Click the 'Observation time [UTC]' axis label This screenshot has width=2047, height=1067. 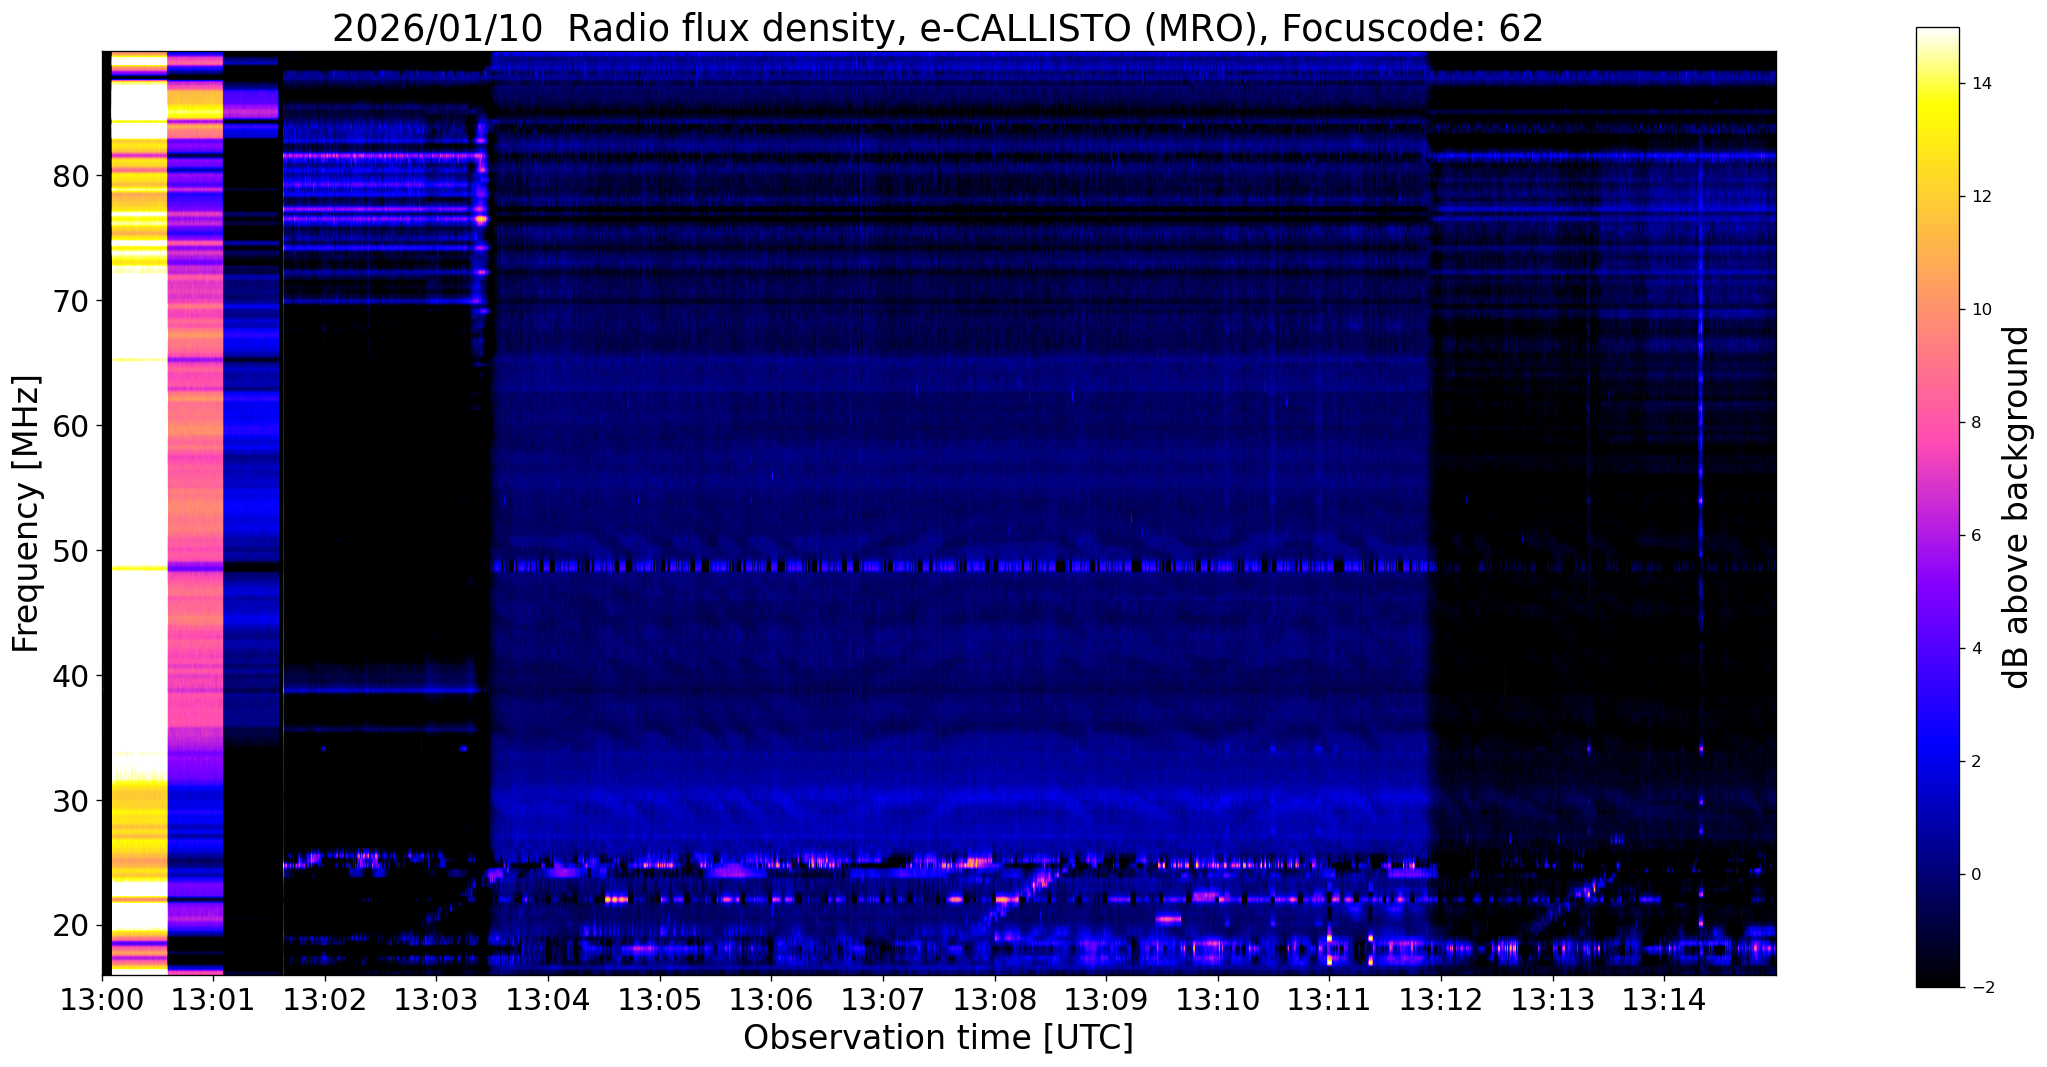click(x=938, y=1038)
